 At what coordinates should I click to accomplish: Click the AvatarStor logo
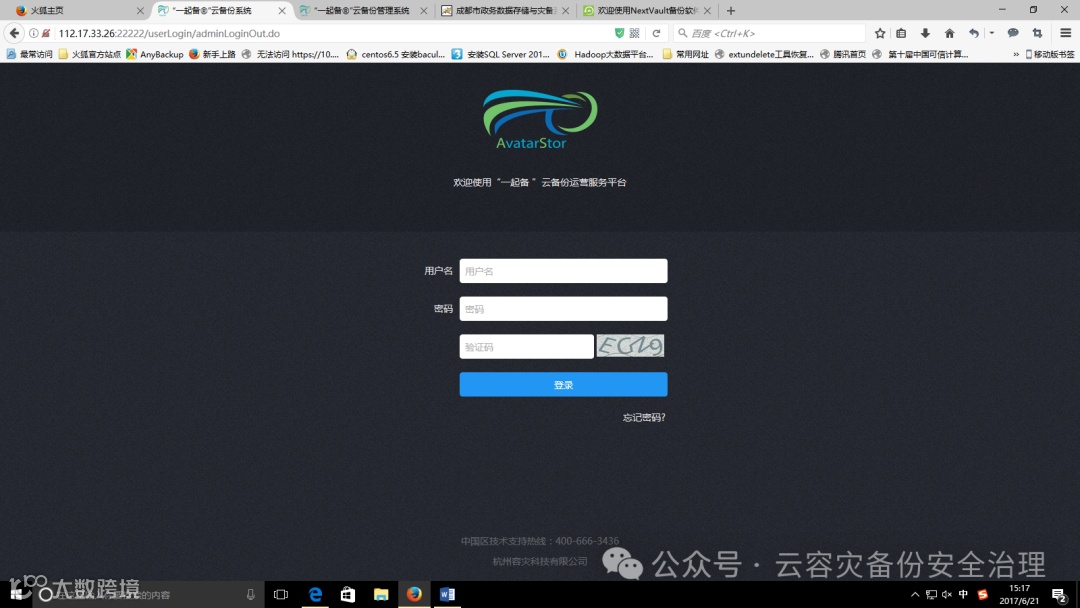pos(539,119)
